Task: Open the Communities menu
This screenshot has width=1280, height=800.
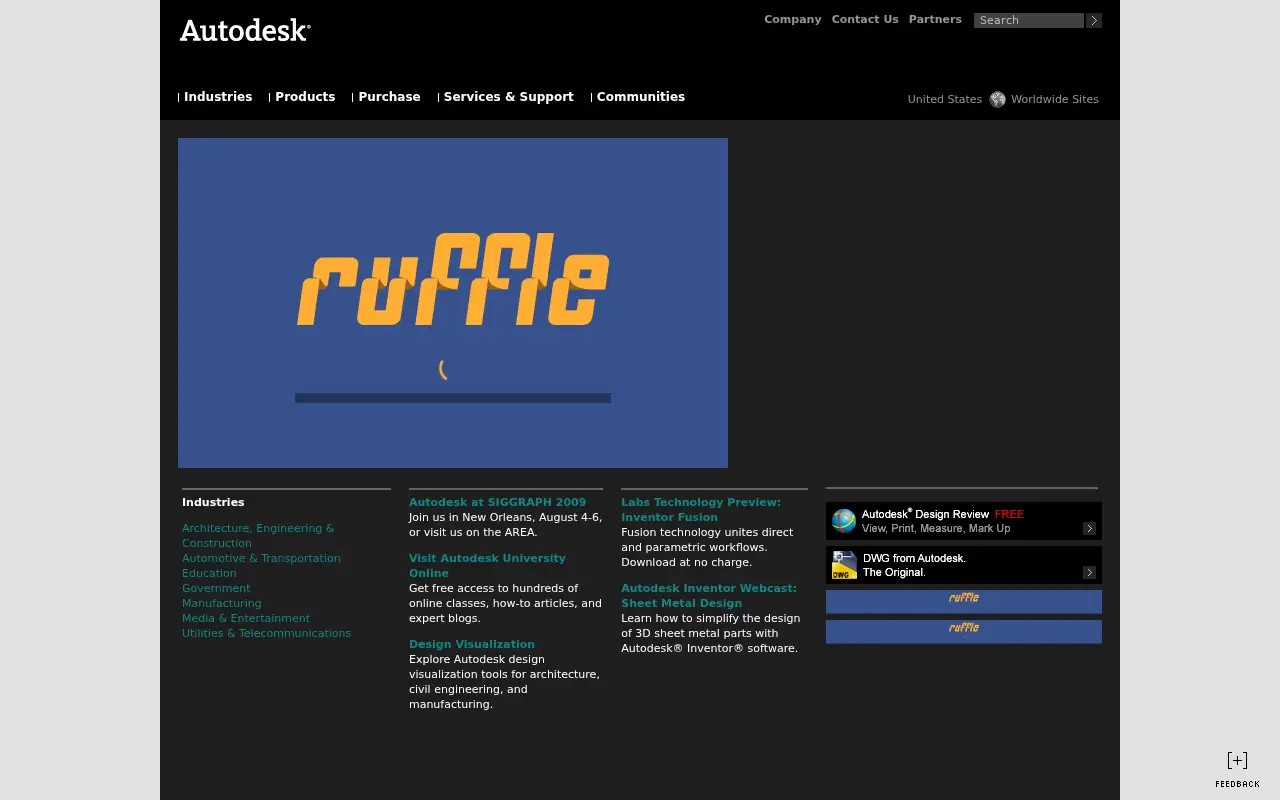Action: (641, 97)
